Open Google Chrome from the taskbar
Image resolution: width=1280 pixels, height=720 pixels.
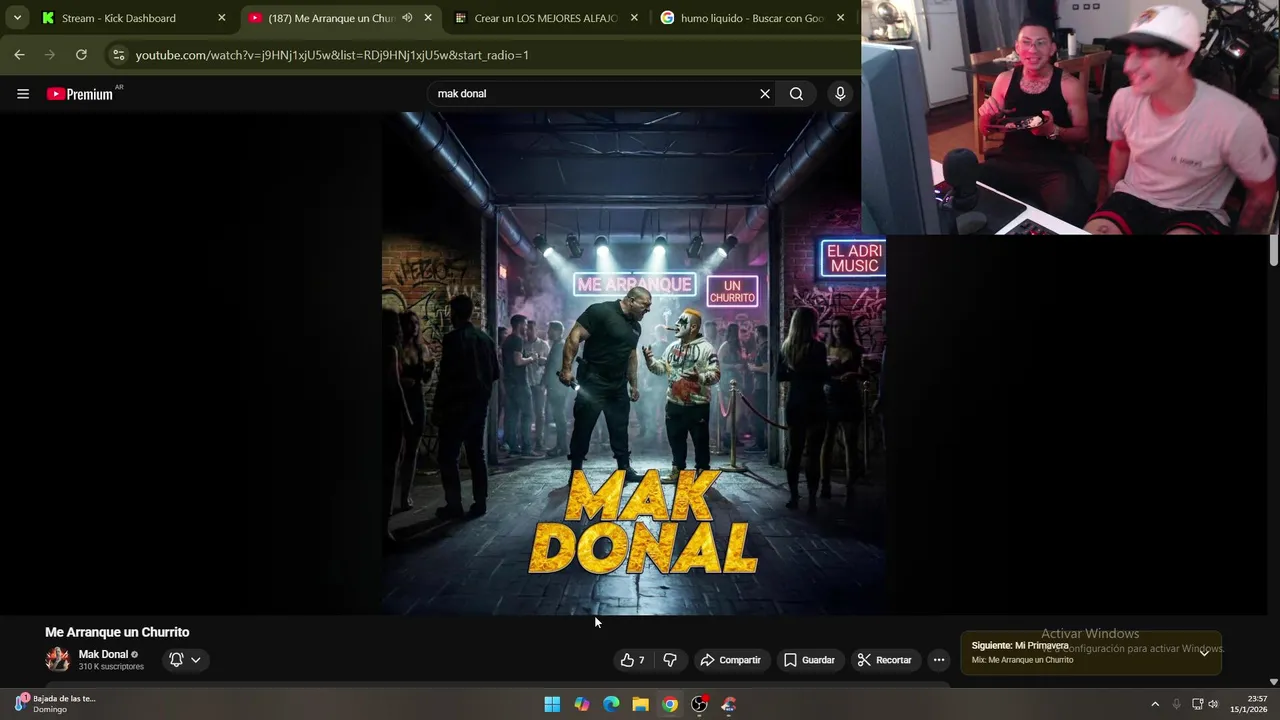click(x=670, y=704)
